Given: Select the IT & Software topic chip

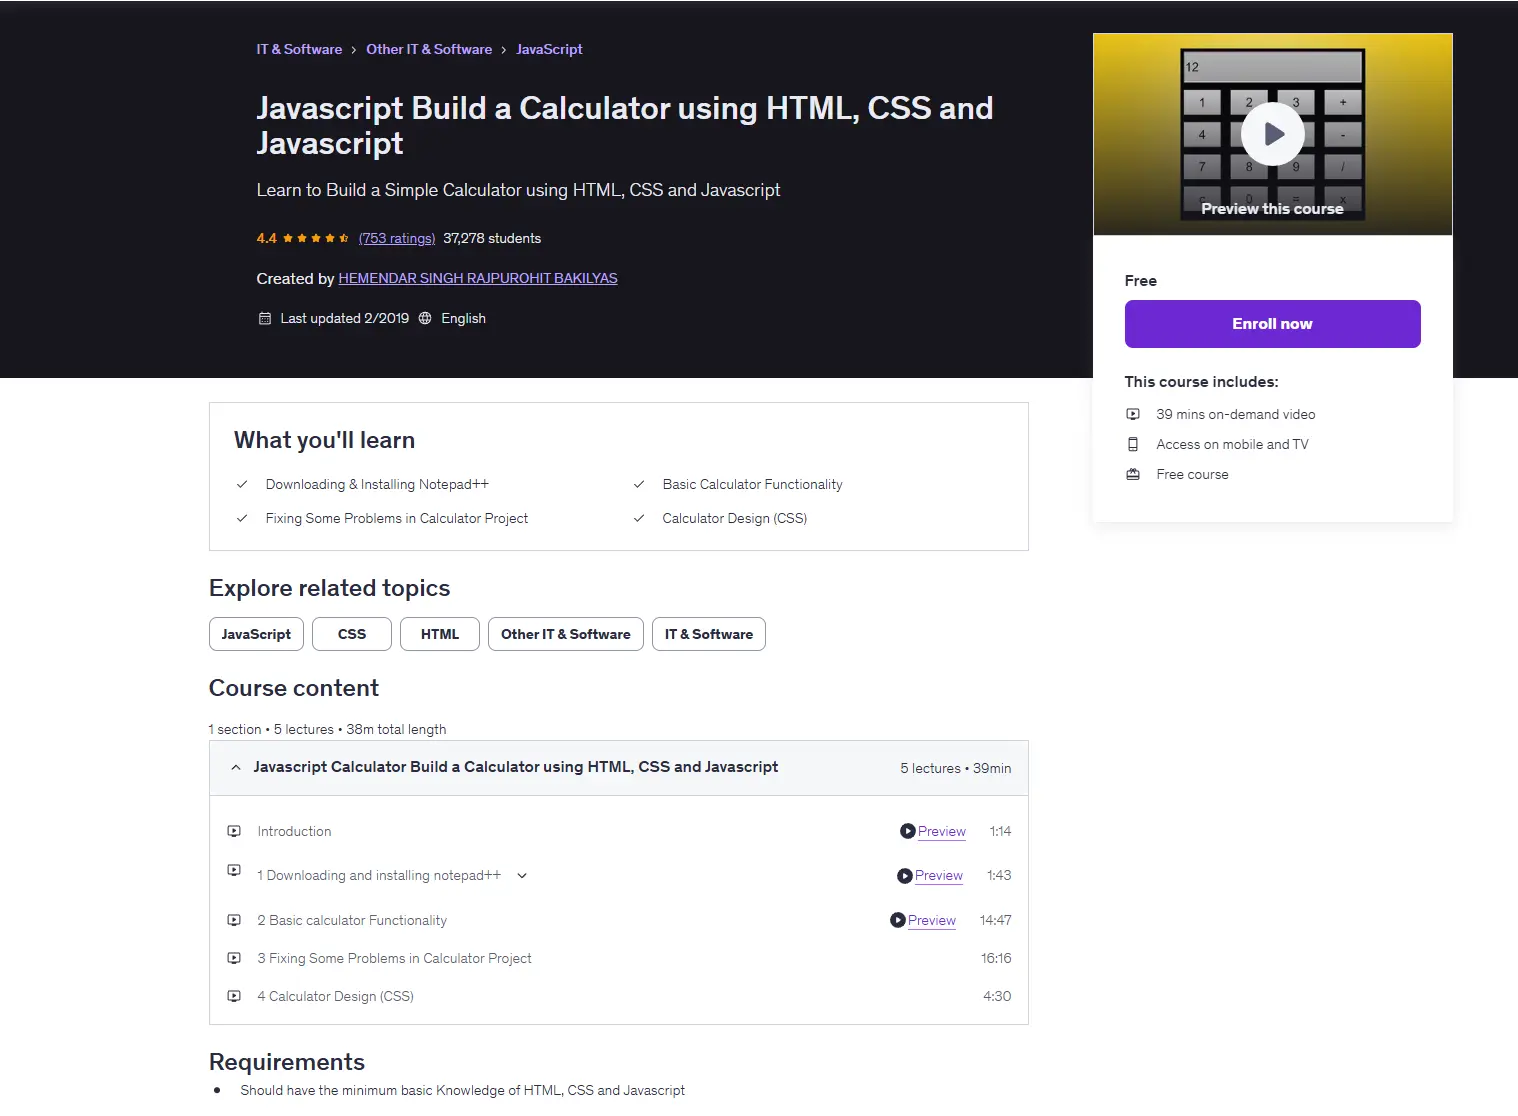Looking at the screenshot, I should click(709, 634).
